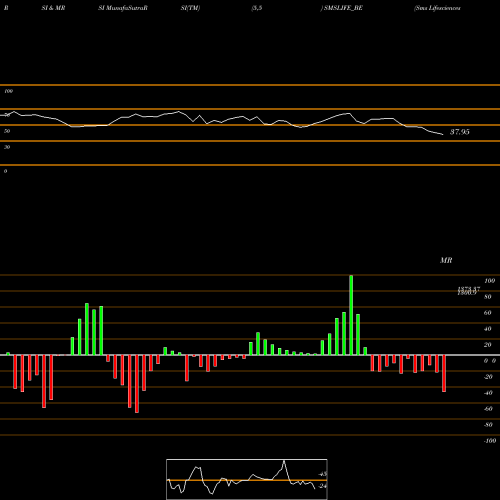Screen dimensions: 500x500
Task: Click the MR axis label -20
Action: pyautogui.click(x=488, y=377)
